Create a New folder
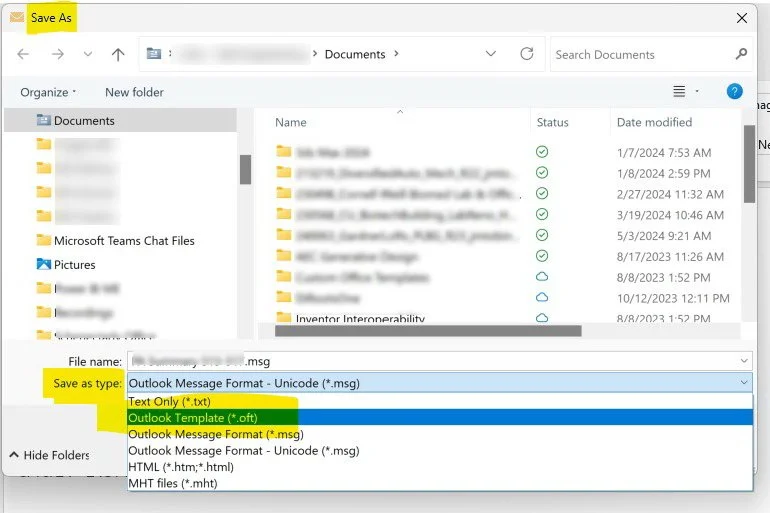The width and height of the screenshot is (770, 513). point(134,92)
